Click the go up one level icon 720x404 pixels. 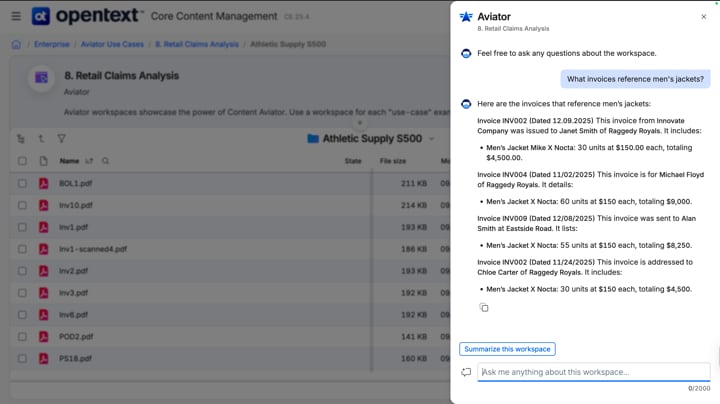41,138
